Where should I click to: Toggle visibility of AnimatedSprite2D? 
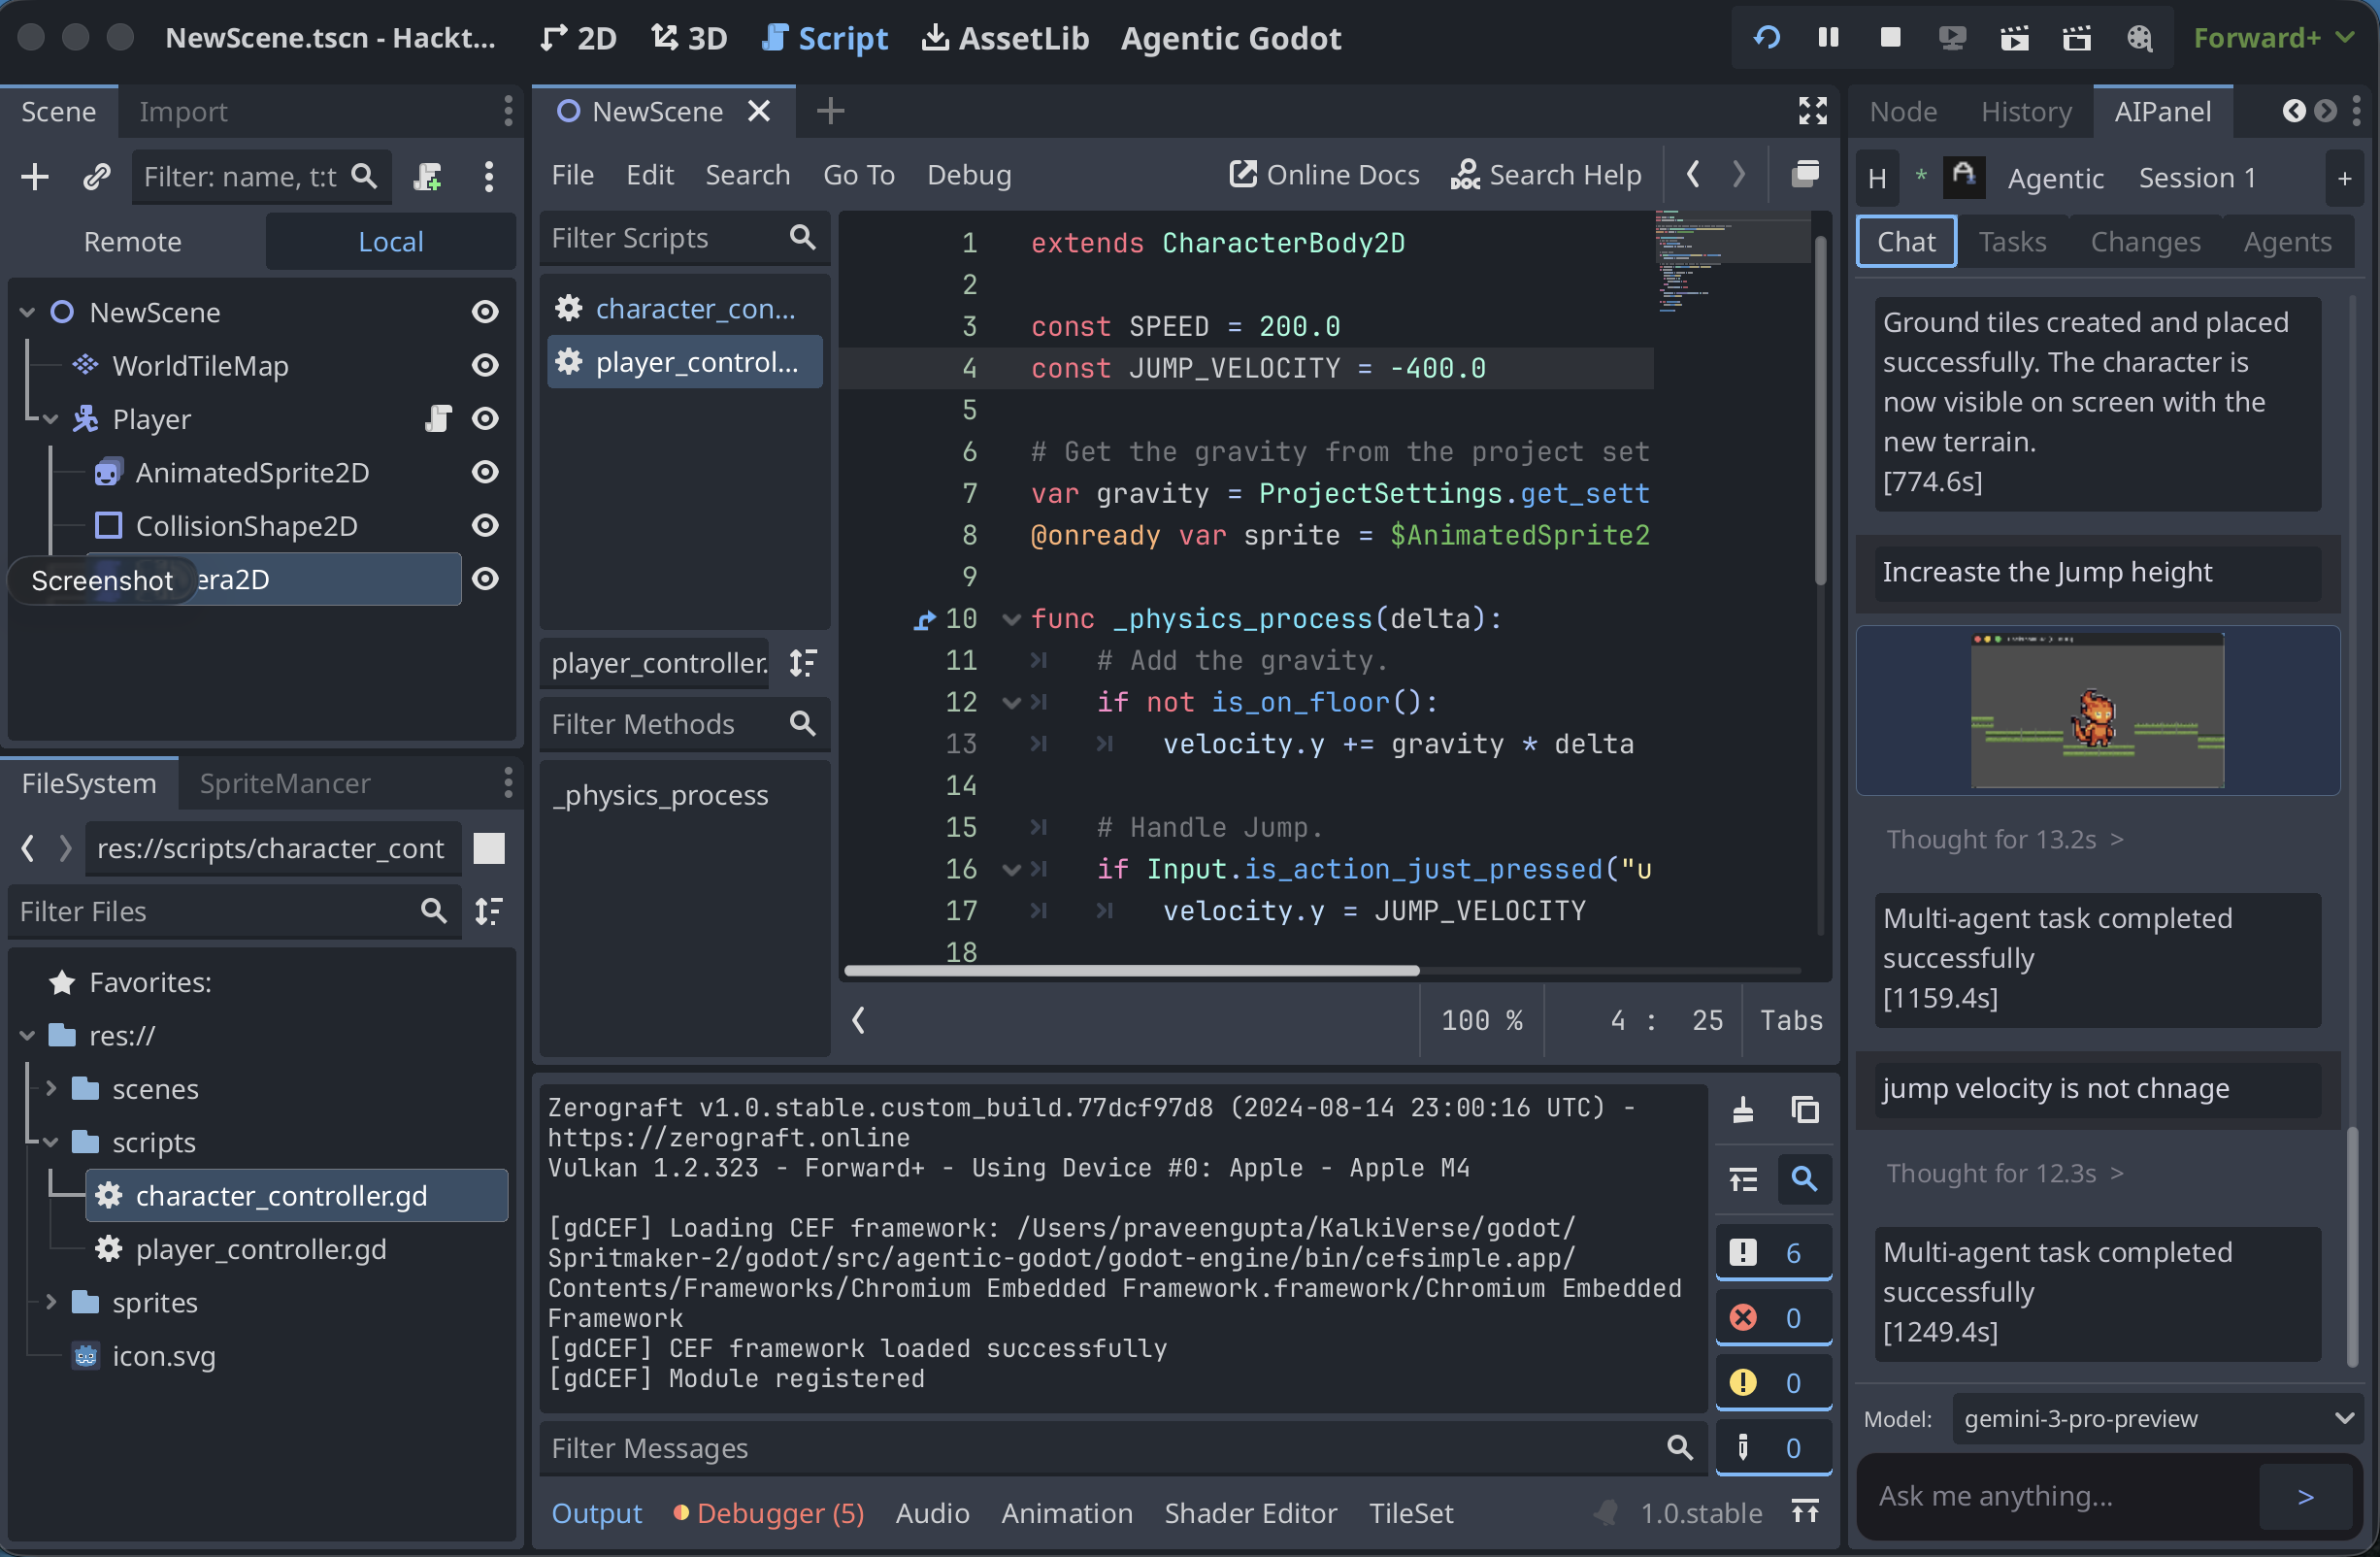pyautogui.click(x=485, y=472)
